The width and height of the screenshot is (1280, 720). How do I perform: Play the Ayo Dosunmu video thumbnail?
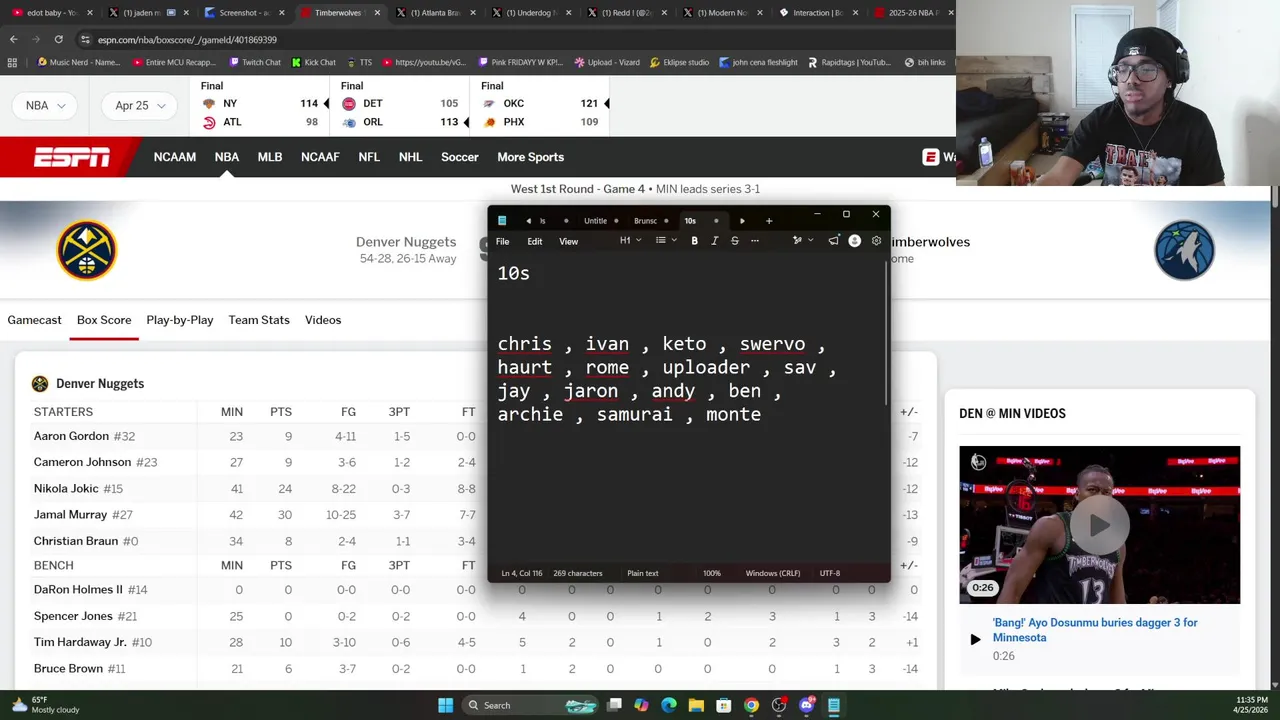click(1100, 525)
